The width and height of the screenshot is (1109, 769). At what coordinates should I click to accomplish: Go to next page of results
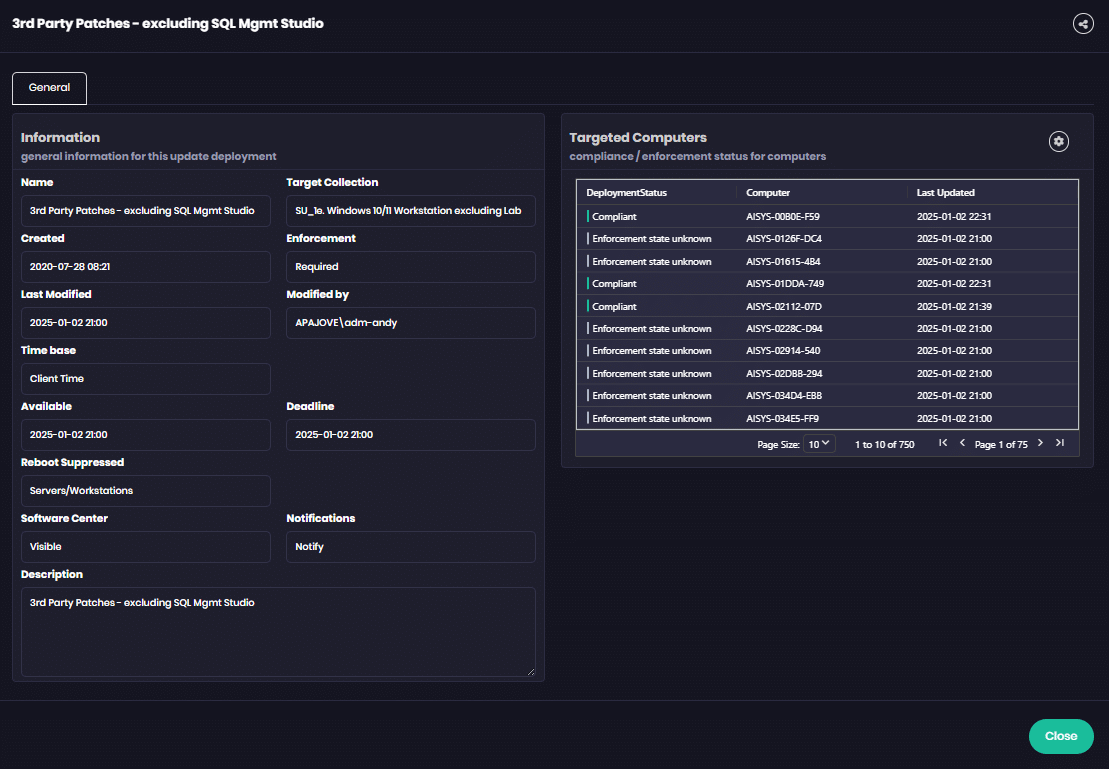point(1040,443)
